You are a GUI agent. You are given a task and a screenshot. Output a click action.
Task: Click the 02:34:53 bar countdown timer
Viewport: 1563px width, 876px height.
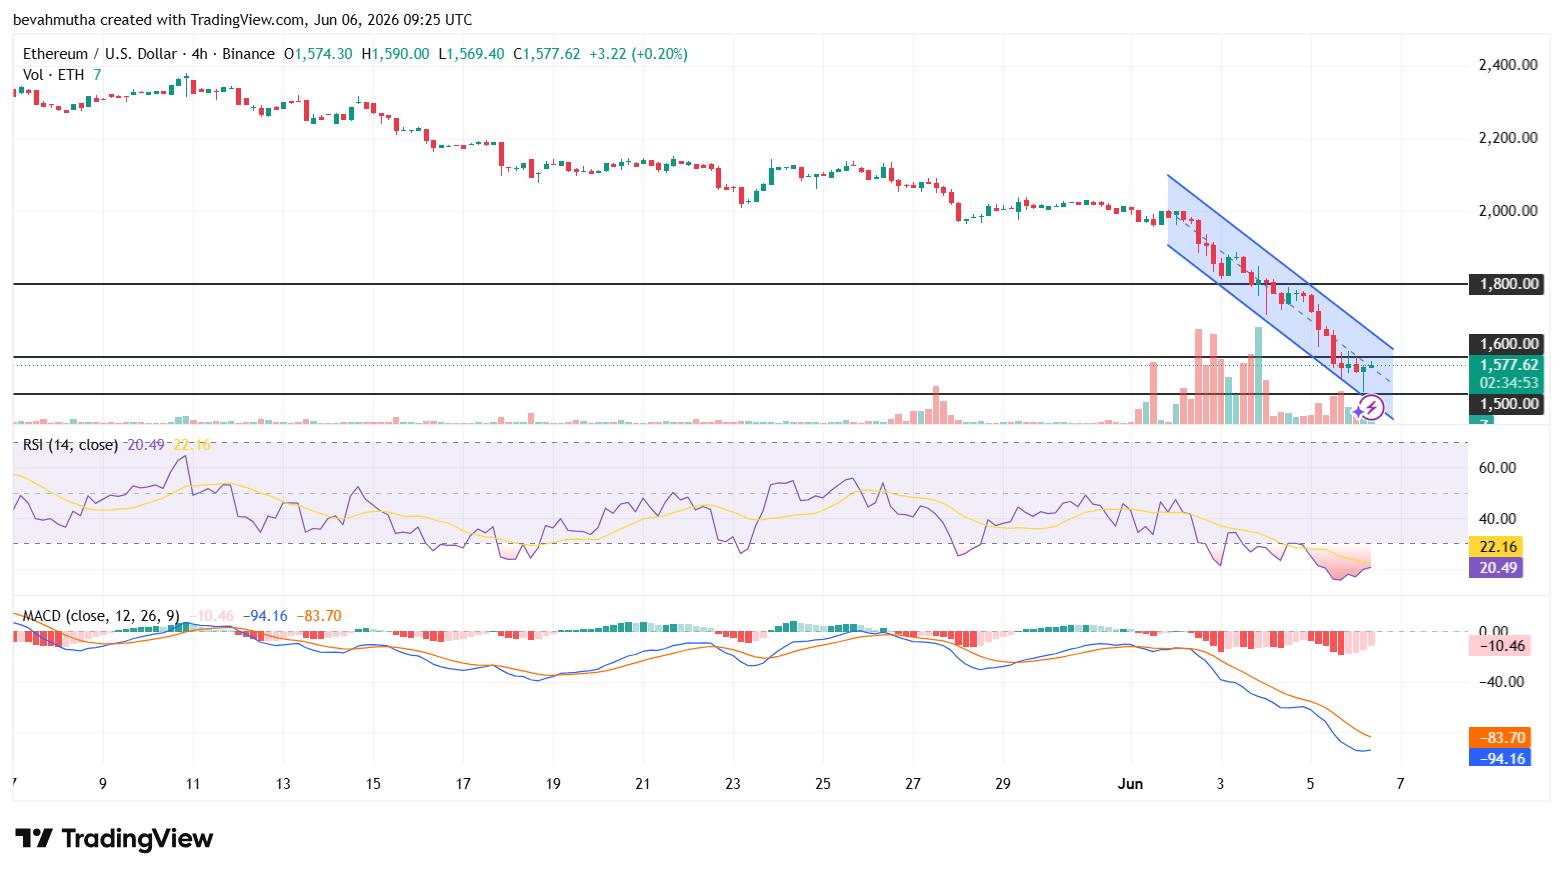[x=1508, y=383]
